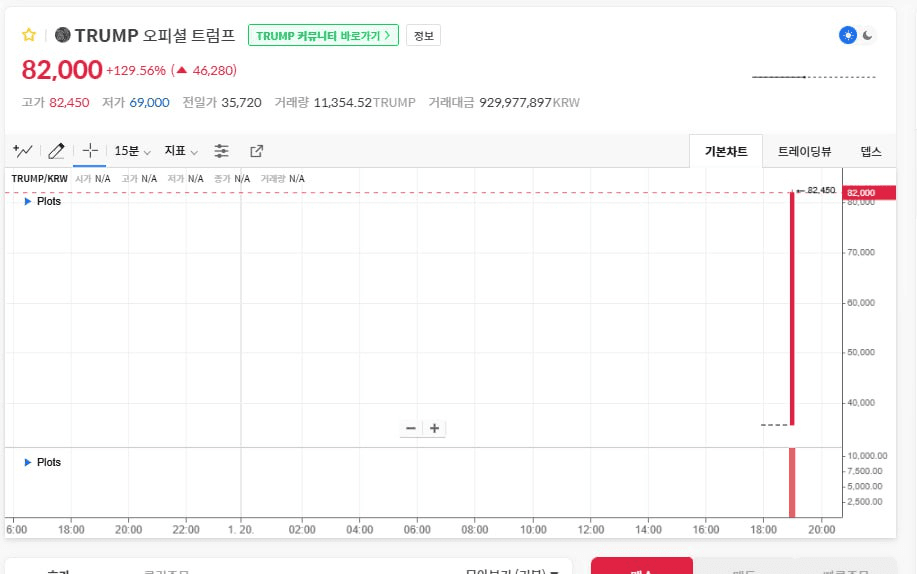
Task: Select the crosshair cursor tool
Action: [x=90, y=151]
